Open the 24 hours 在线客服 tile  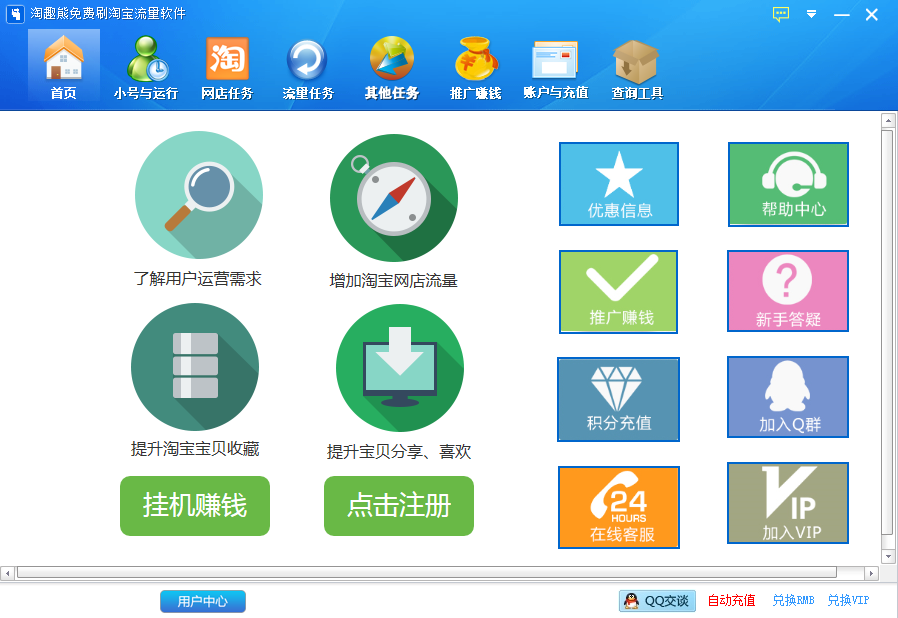pyautogui.click(x=619, y=507)
